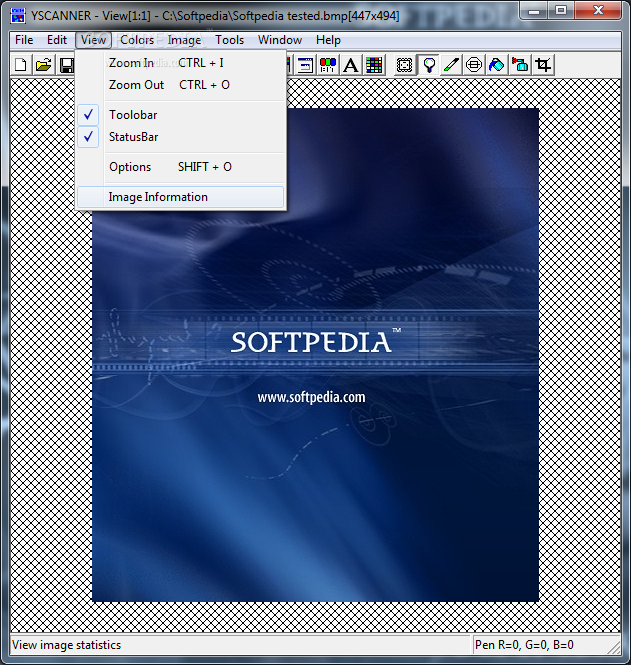This screenshot has height=665, width=631.
Task: Click the YSCANNER app icon in the title bar
Action: [18, 16]
